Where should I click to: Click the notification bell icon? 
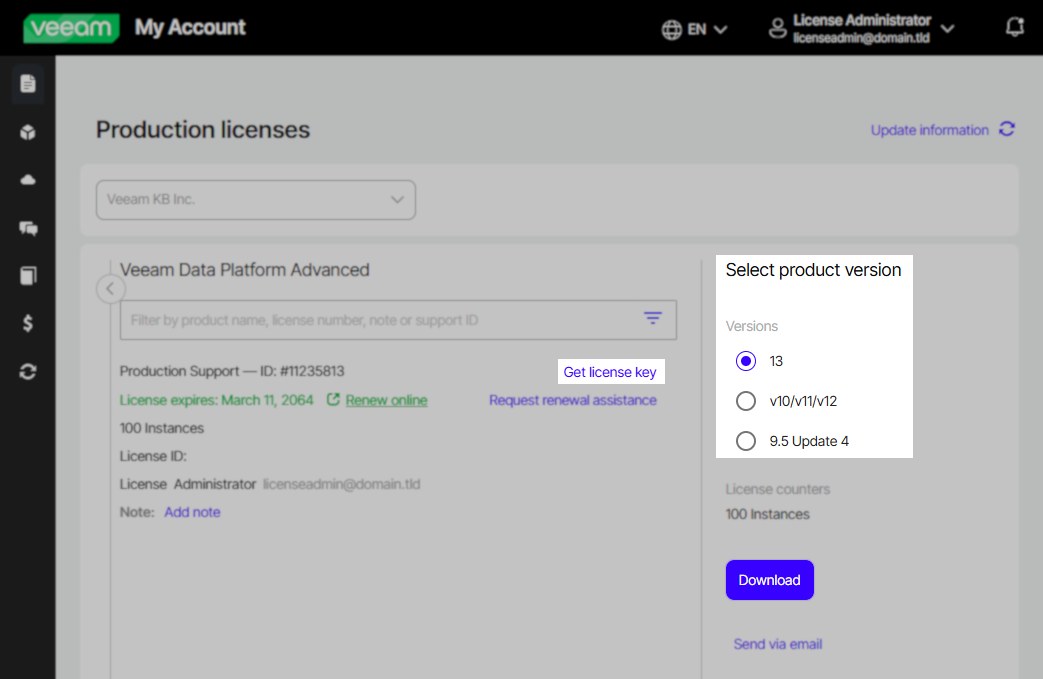coord(1015,27)
